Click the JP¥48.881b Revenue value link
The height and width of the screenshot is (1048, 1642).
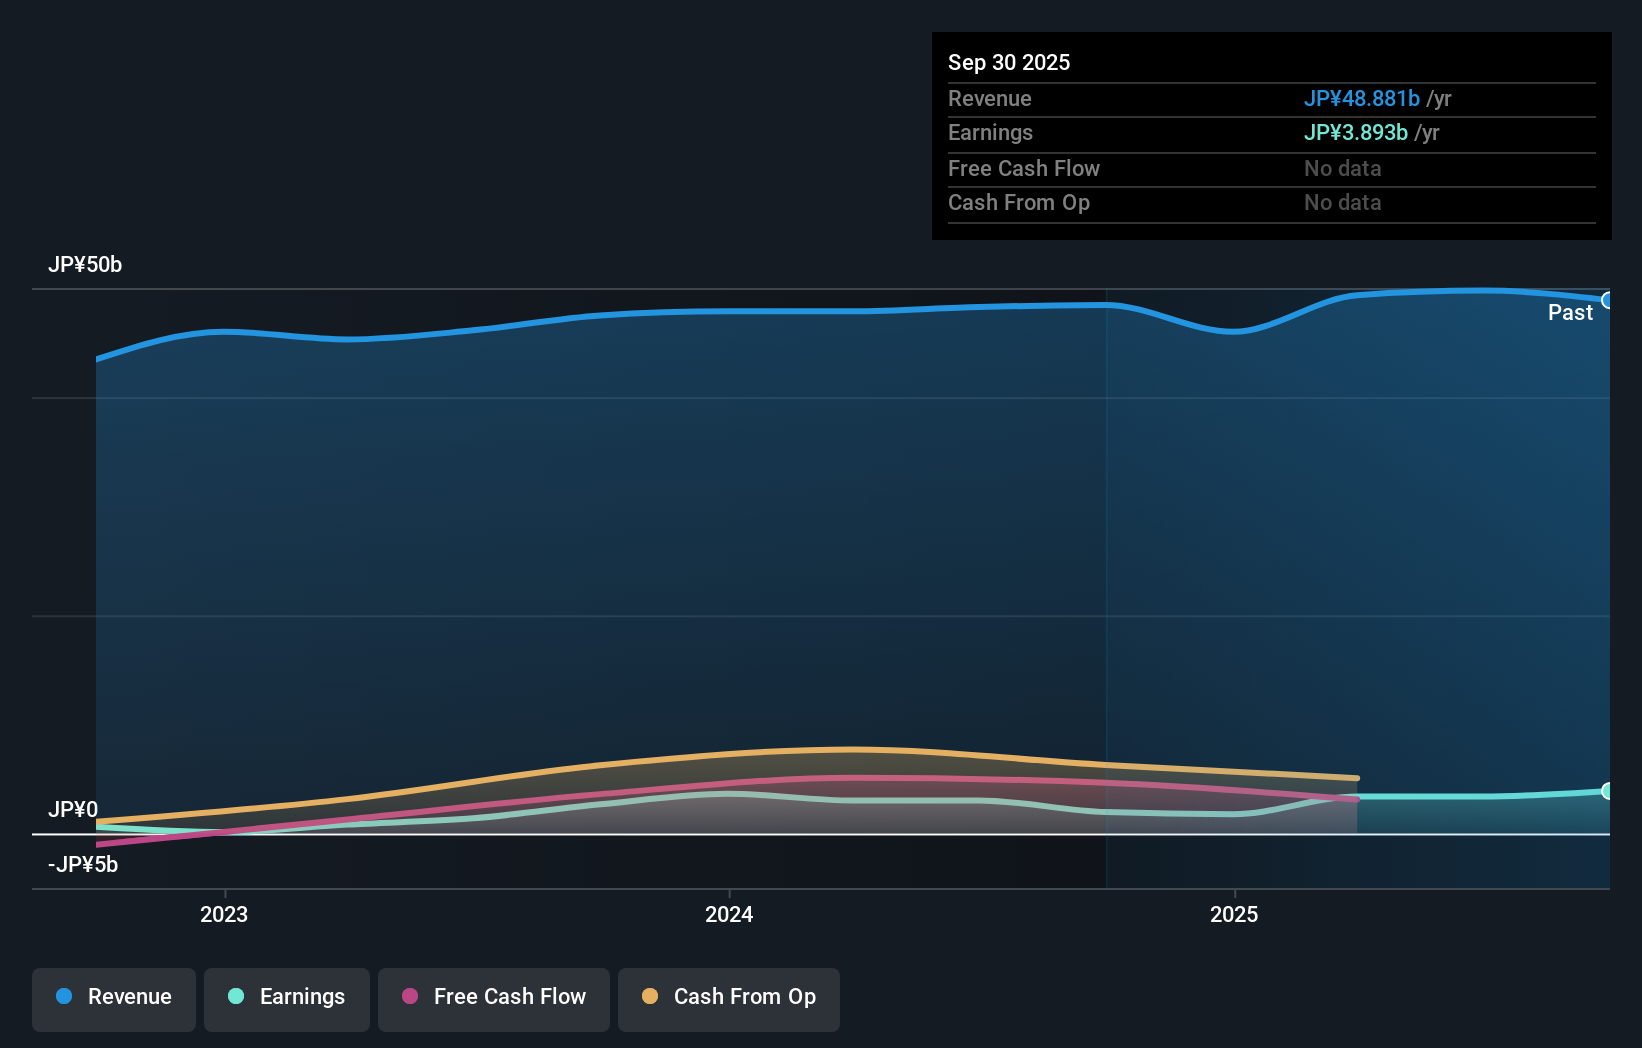click(x=1363, y=98)
